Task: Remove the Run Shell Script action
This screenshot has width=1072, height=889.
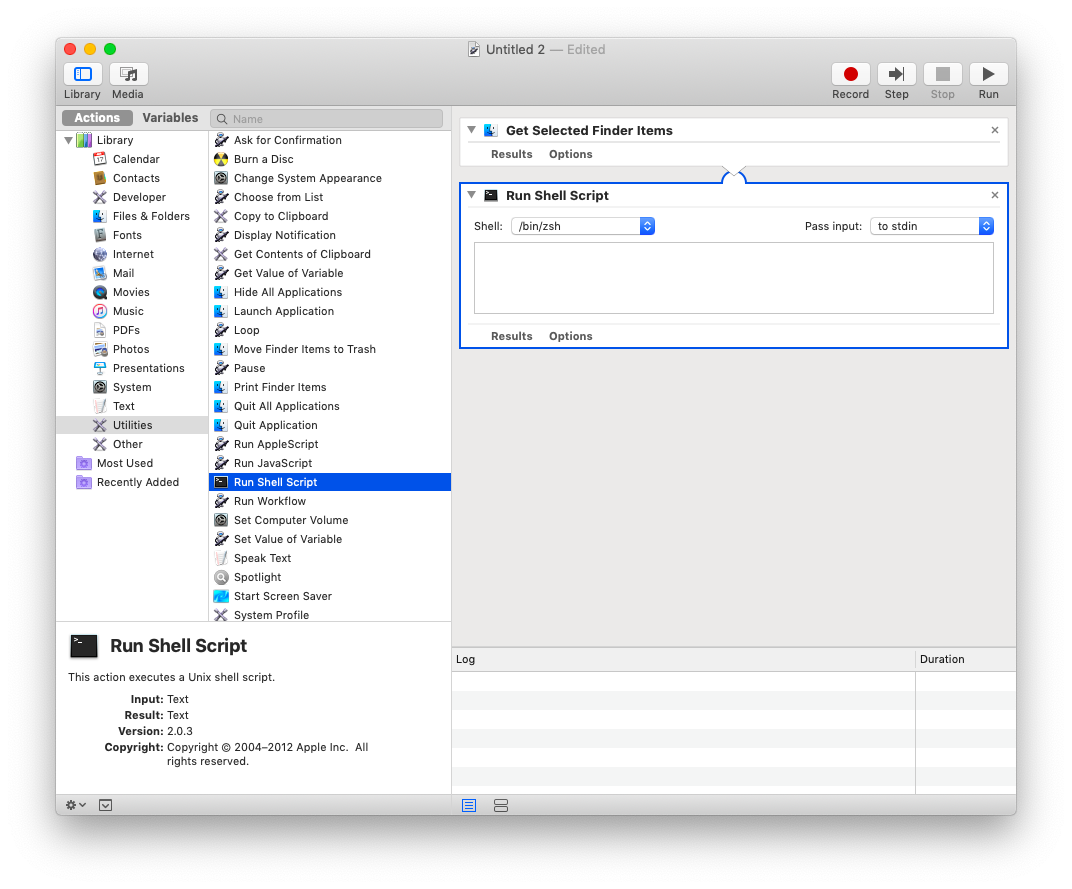Action: 995,195
